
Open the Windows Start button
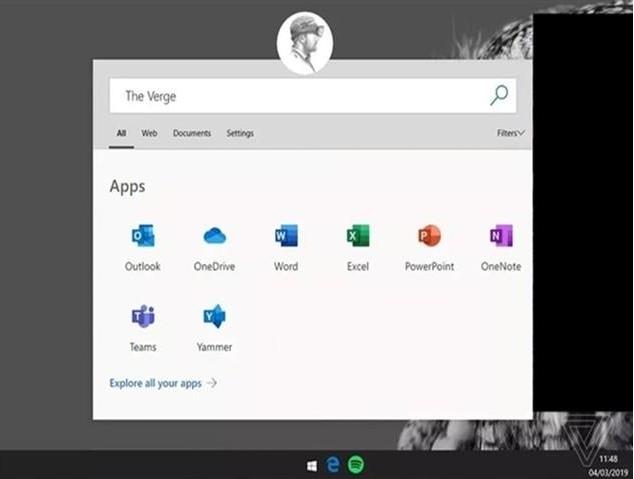[312, 465]
